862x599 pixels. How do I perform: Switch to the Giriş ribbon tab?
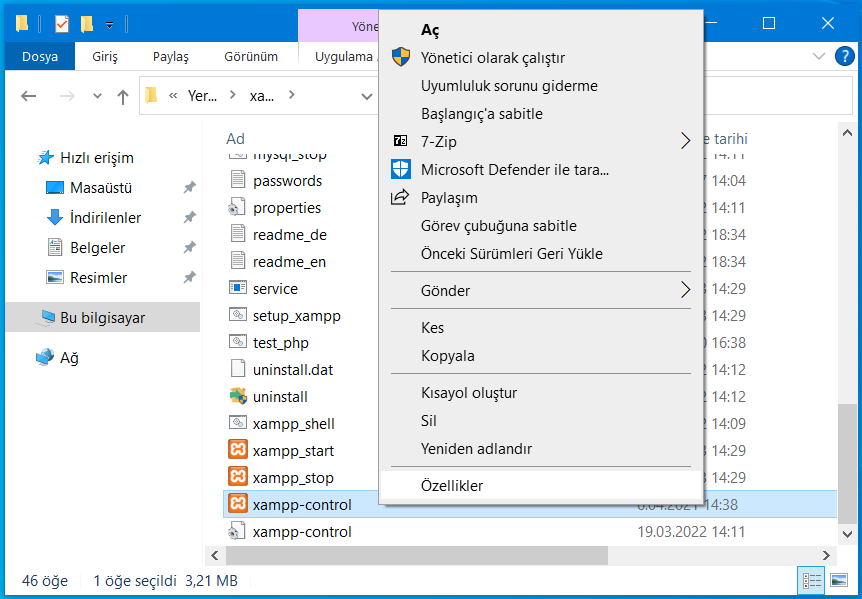[x=104, y=56]
